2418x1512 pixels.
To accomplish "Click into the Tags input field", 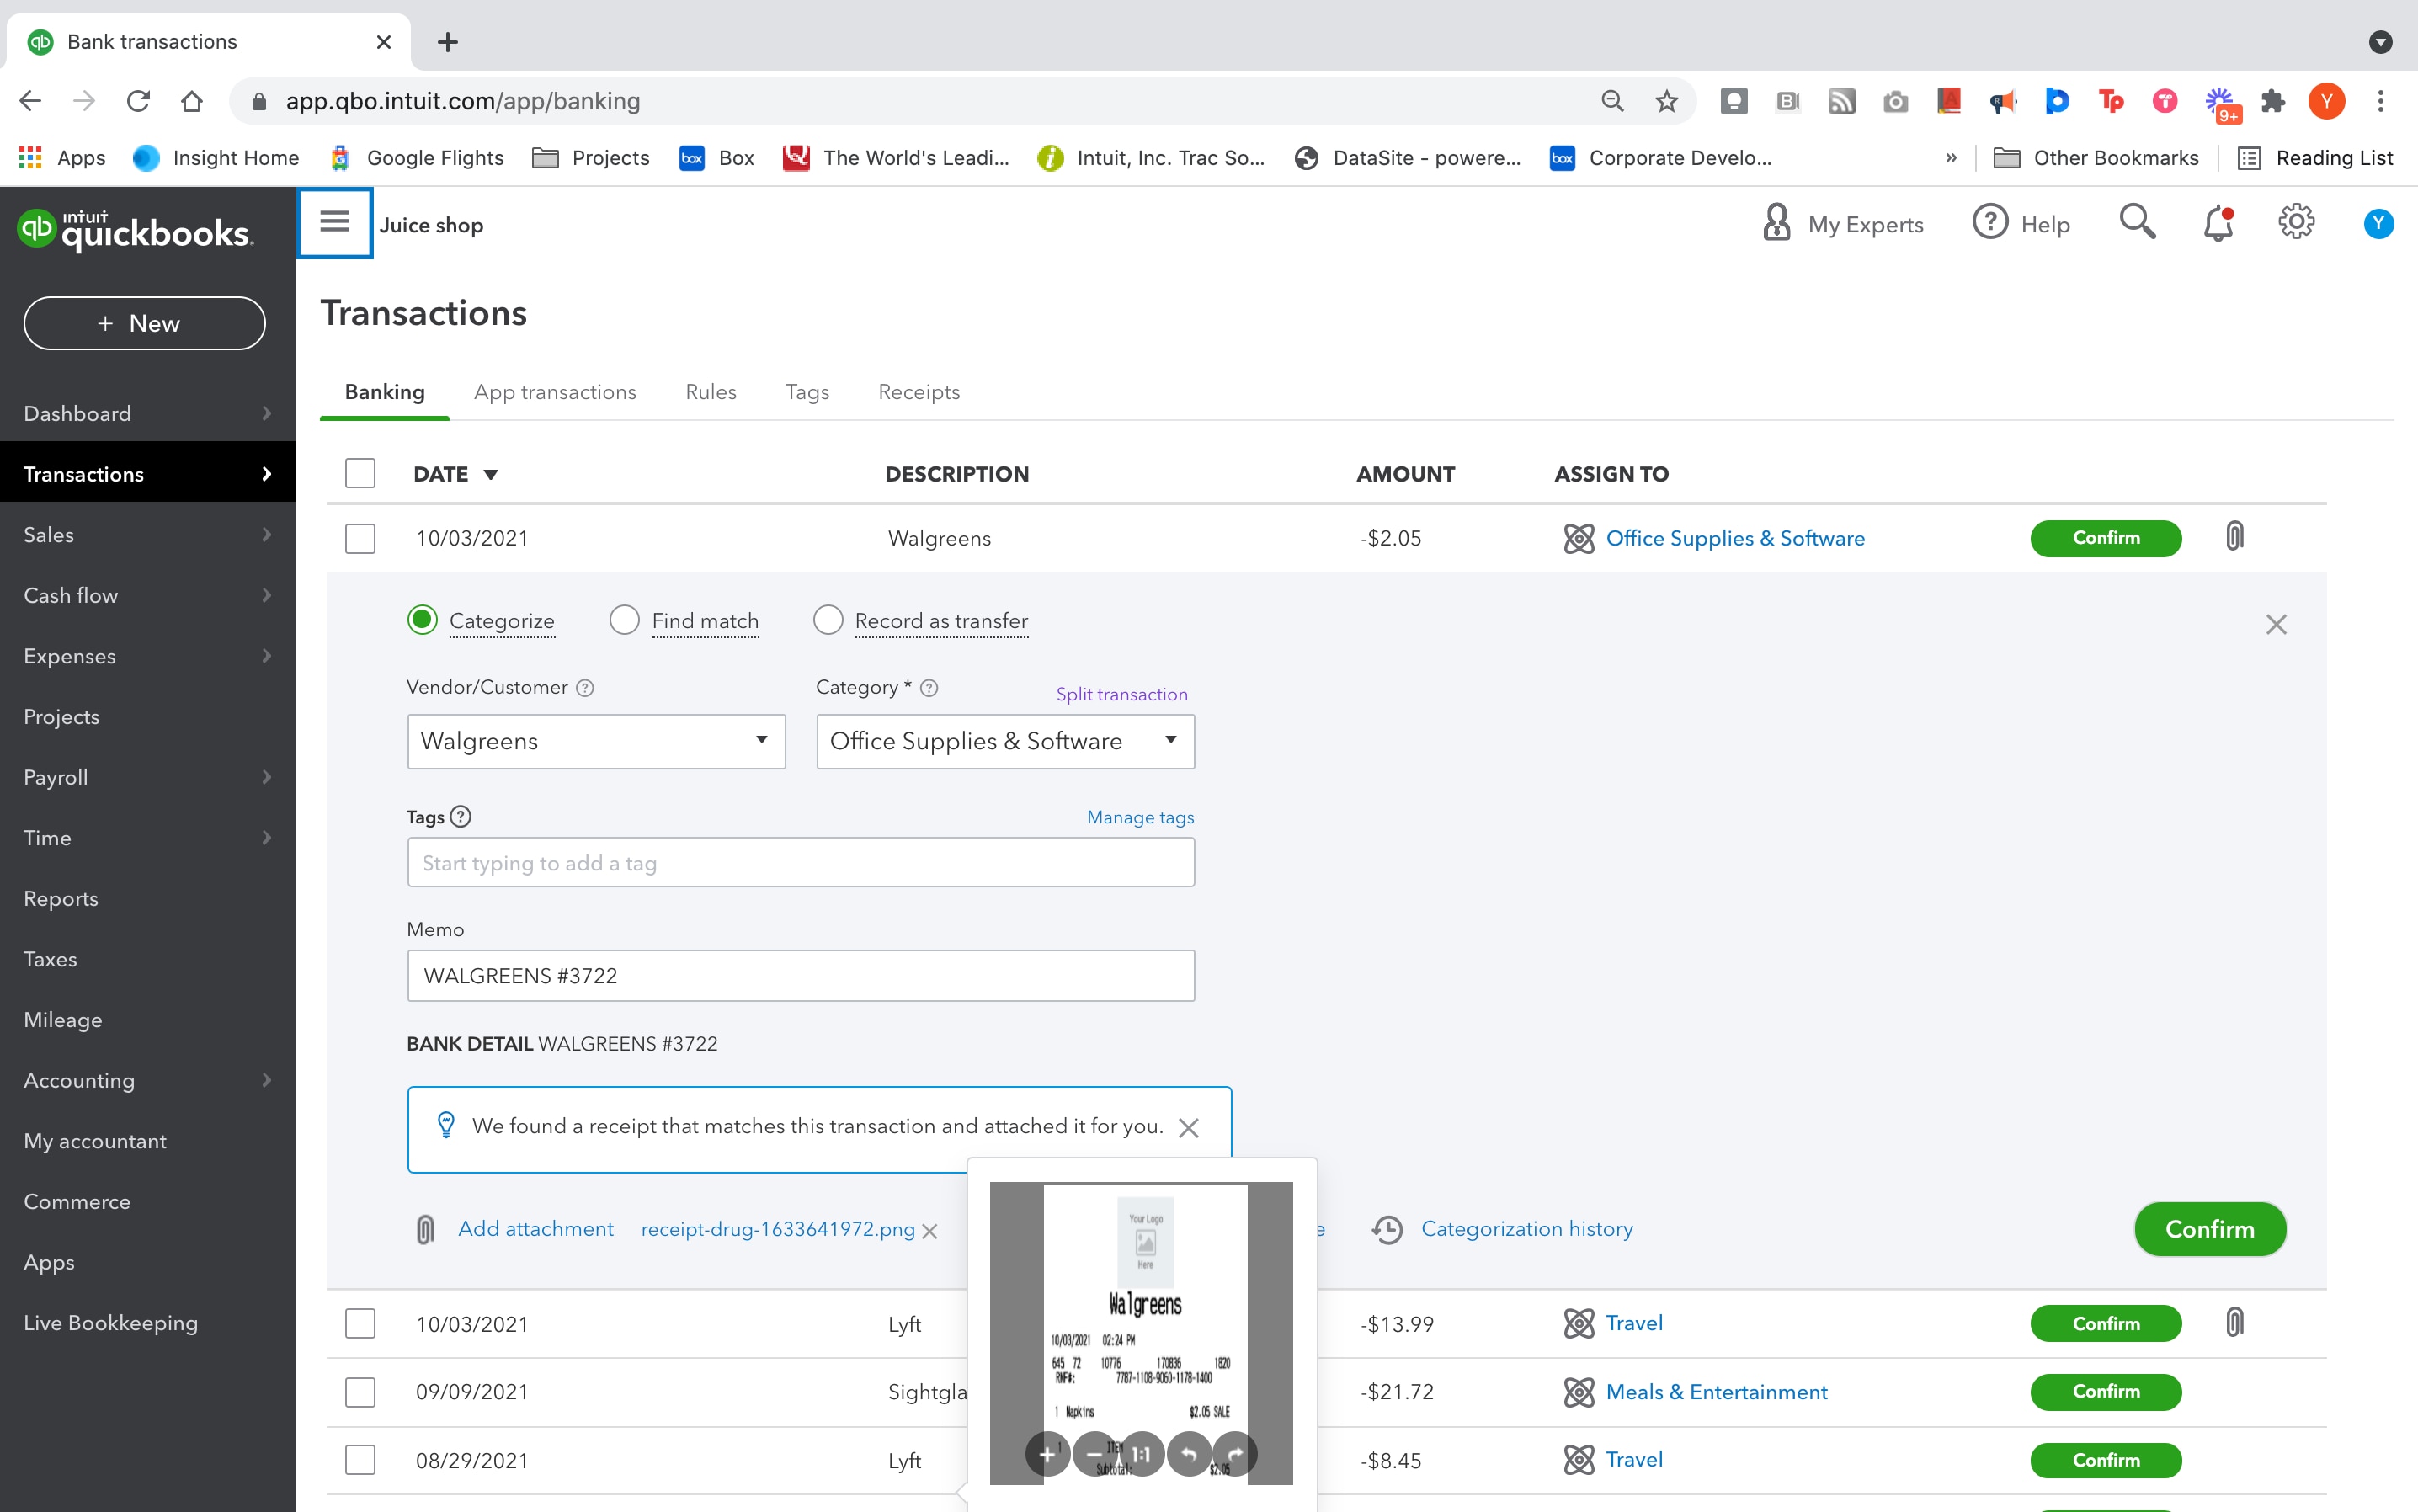I will pyautogui.click(x=801, y=862).
